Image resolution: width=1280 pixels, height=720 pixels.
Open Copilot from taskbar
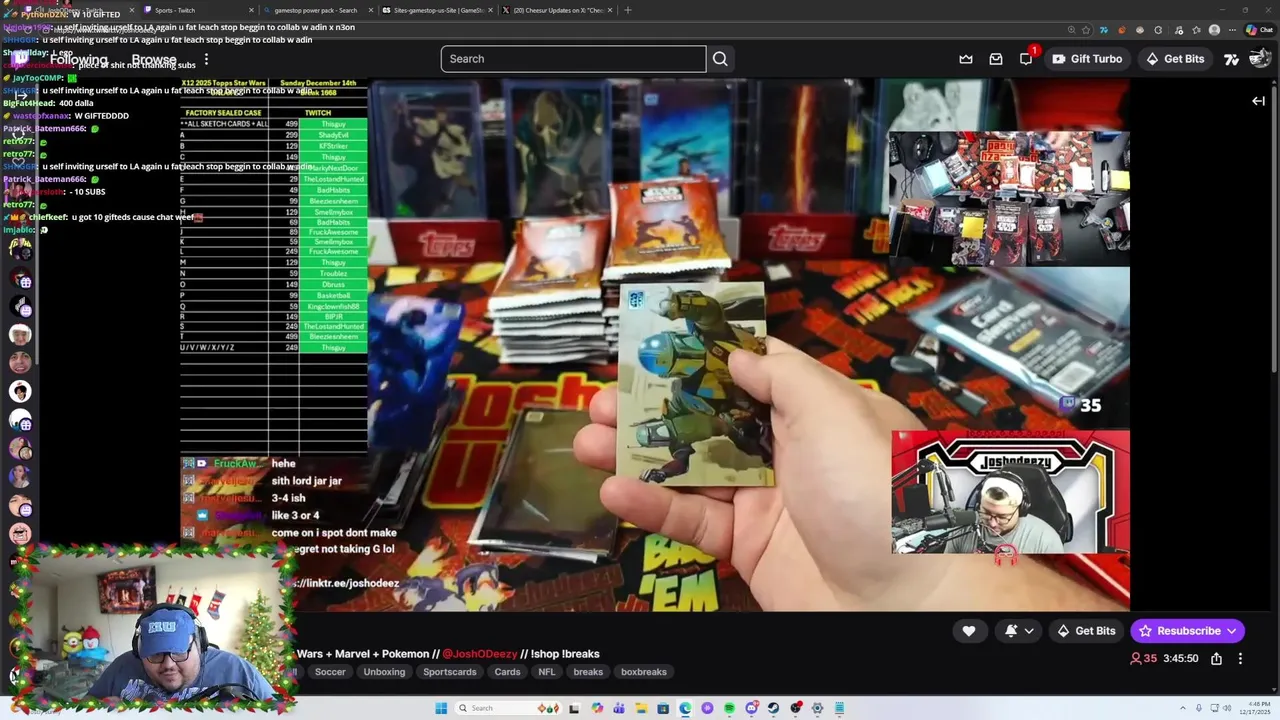[597, 708]
